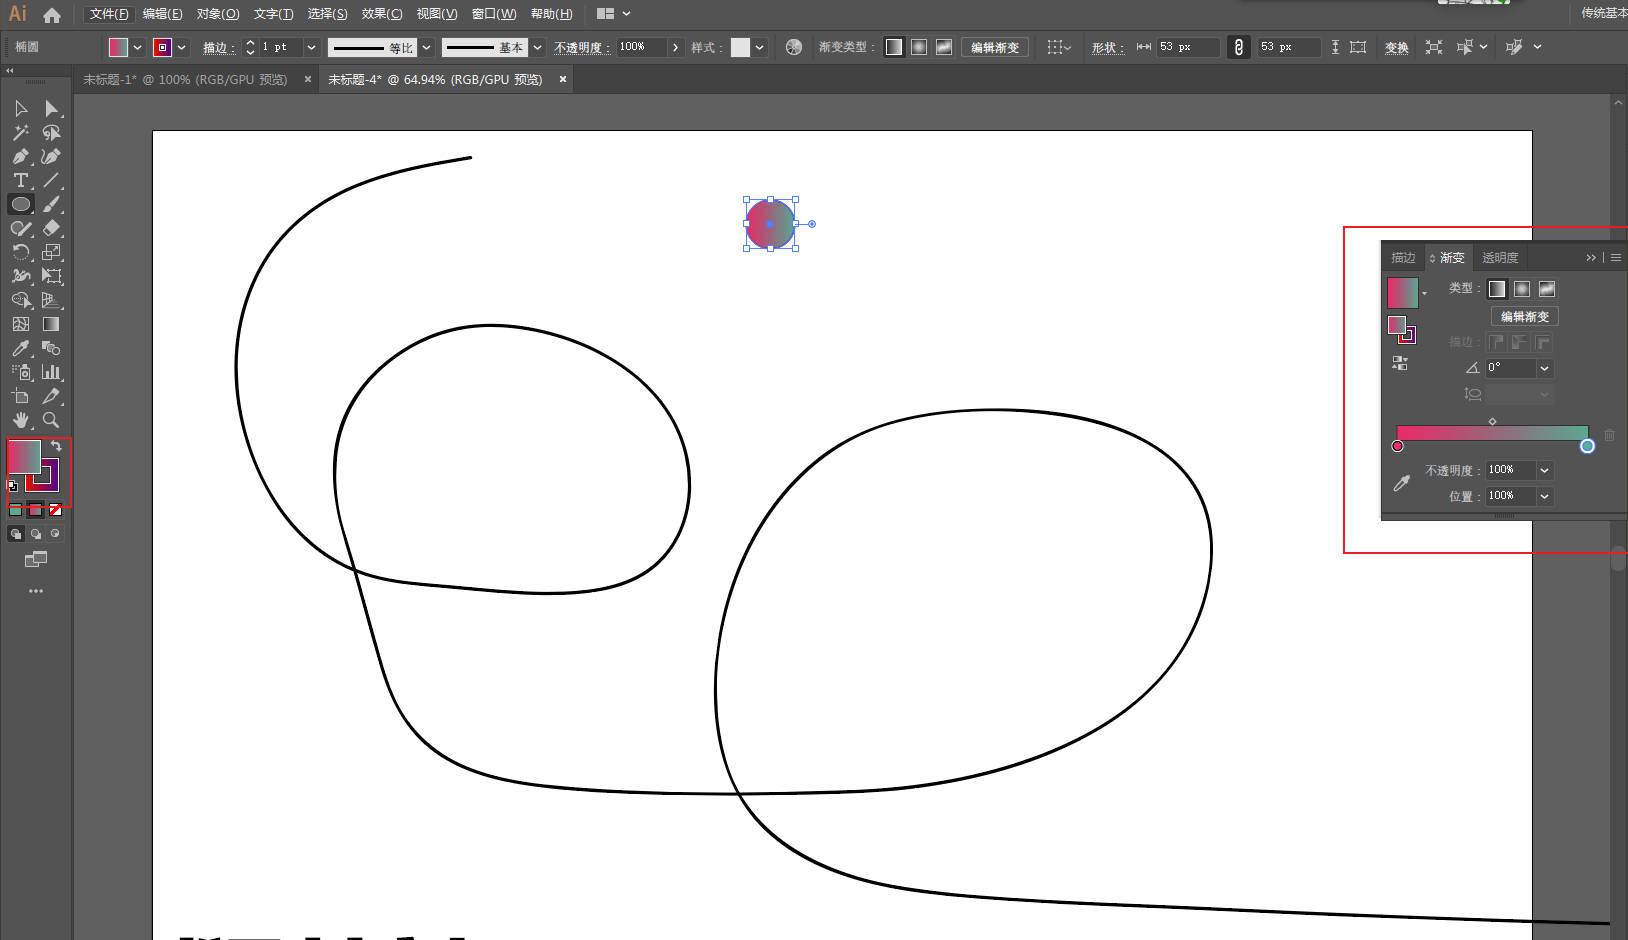Click reverse gradient icon in Gradient panel
The height and width of the screenshot is (940, 1628).
point(1400,363)
